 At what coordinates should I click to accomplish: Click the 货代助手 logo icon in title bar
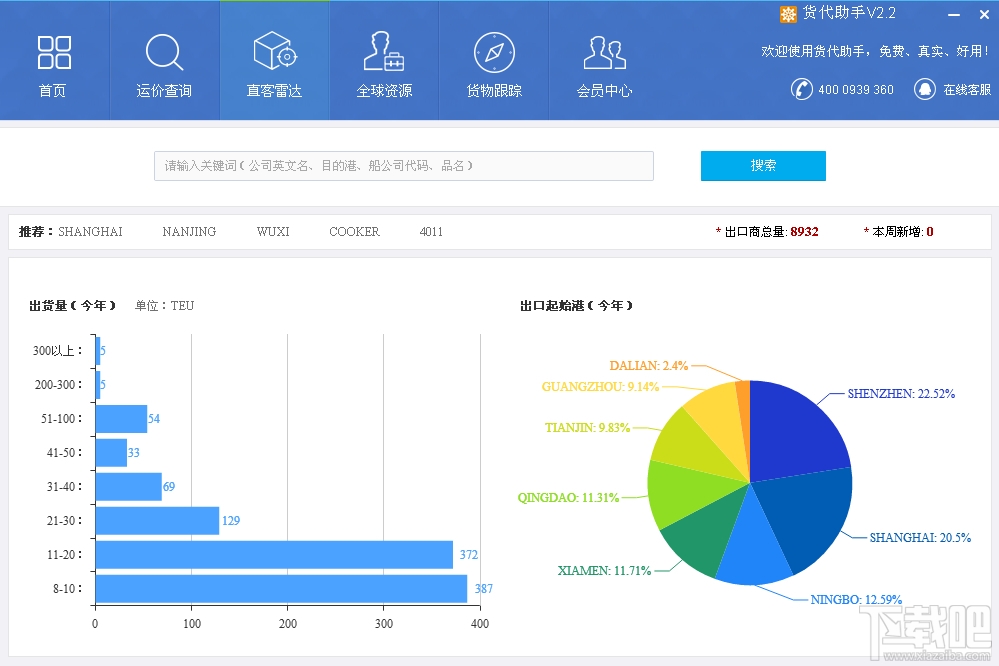tap(788, 14)
